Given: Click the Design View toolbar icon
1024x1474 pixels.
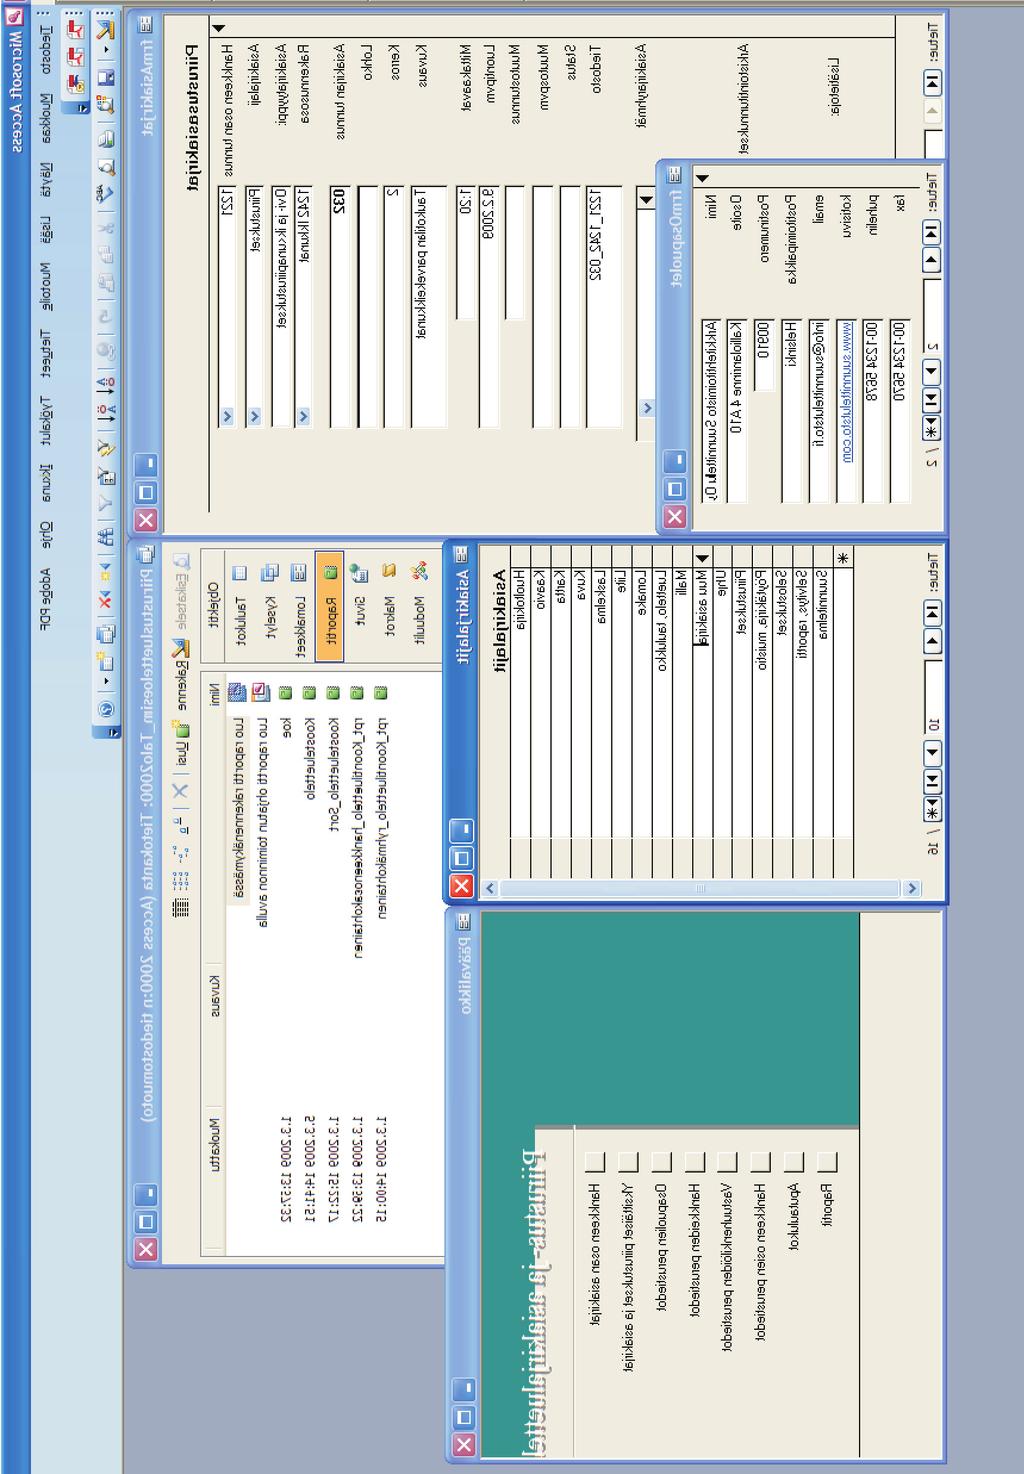Looking at the screenshot, I should 106,32.
